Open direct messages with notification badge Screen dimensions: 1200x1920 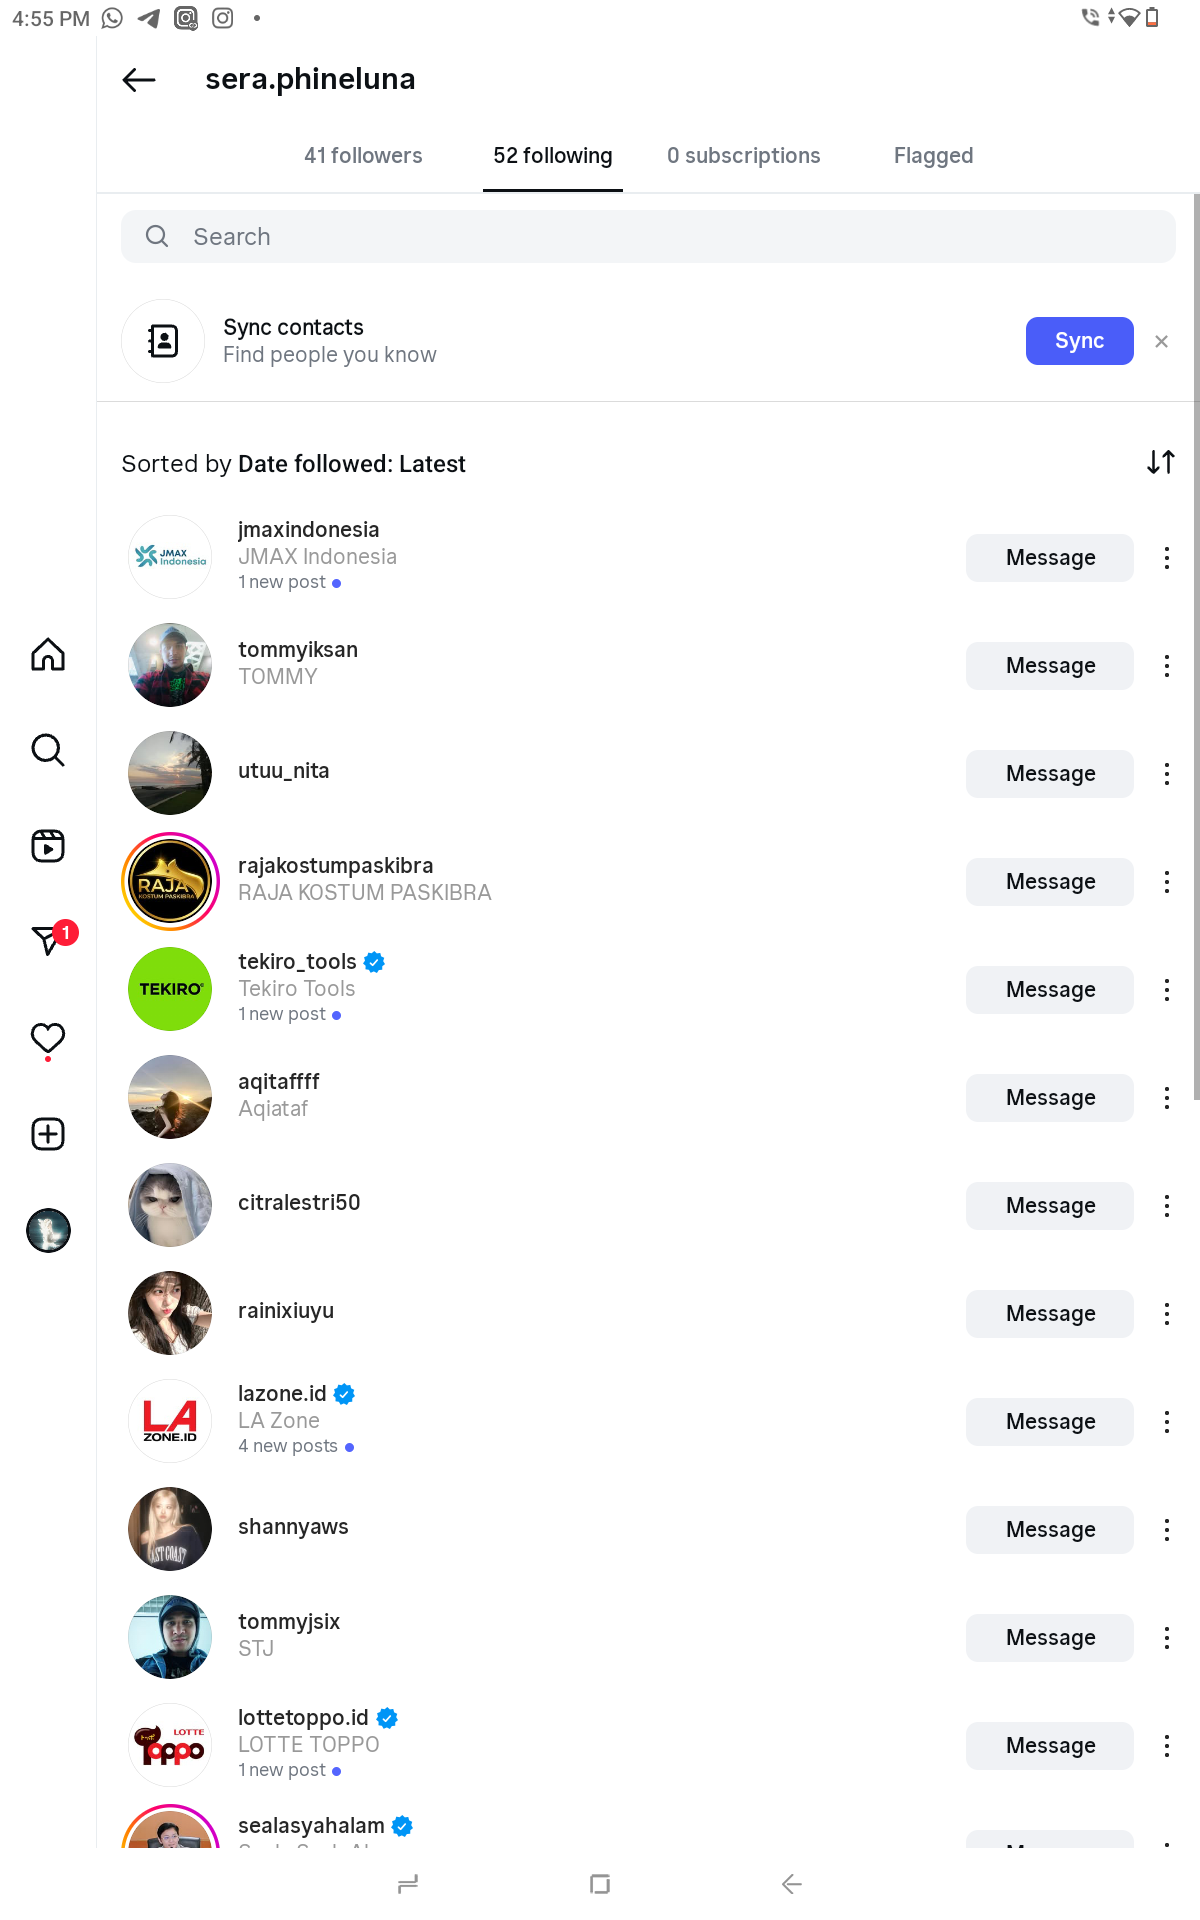48,940
